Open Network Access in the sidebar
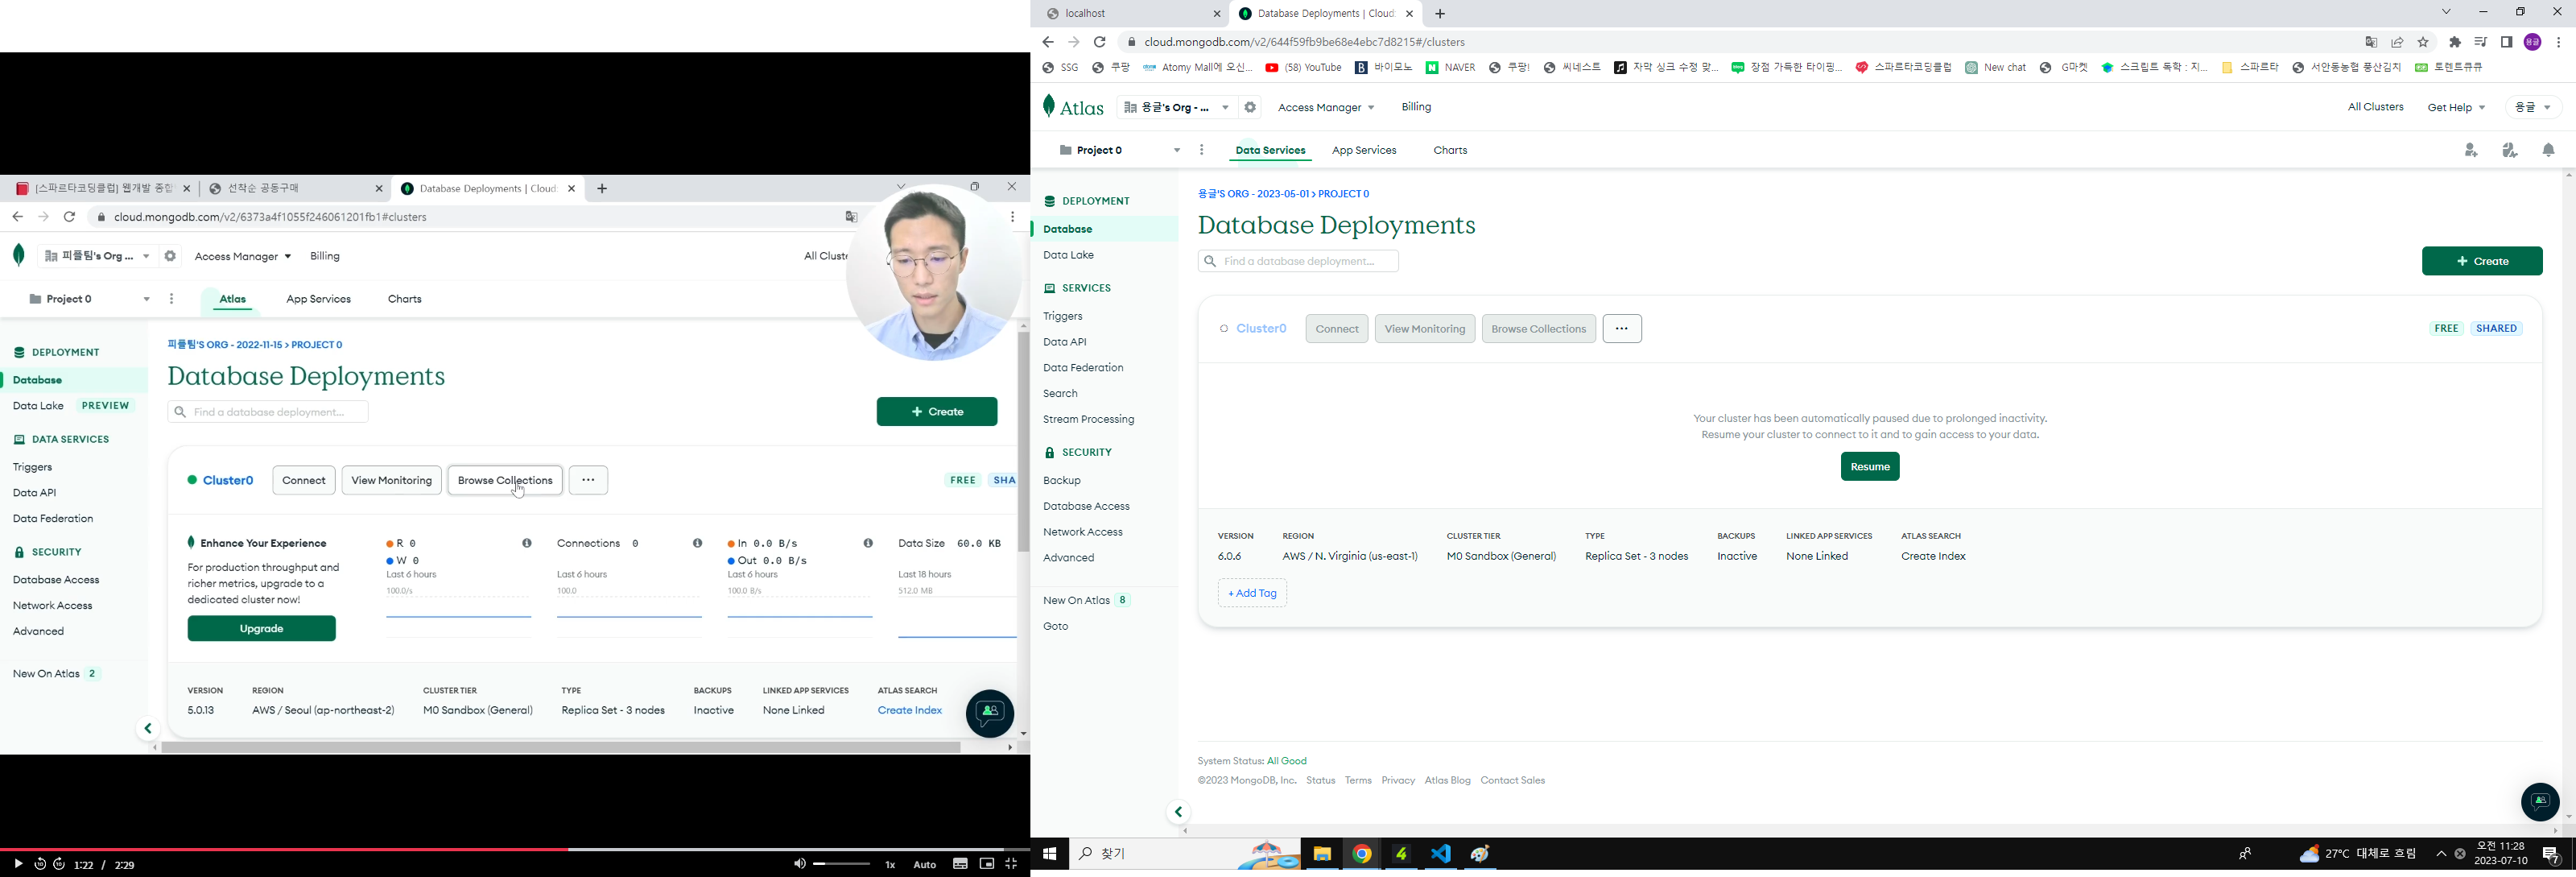 tap(1082, 533)
